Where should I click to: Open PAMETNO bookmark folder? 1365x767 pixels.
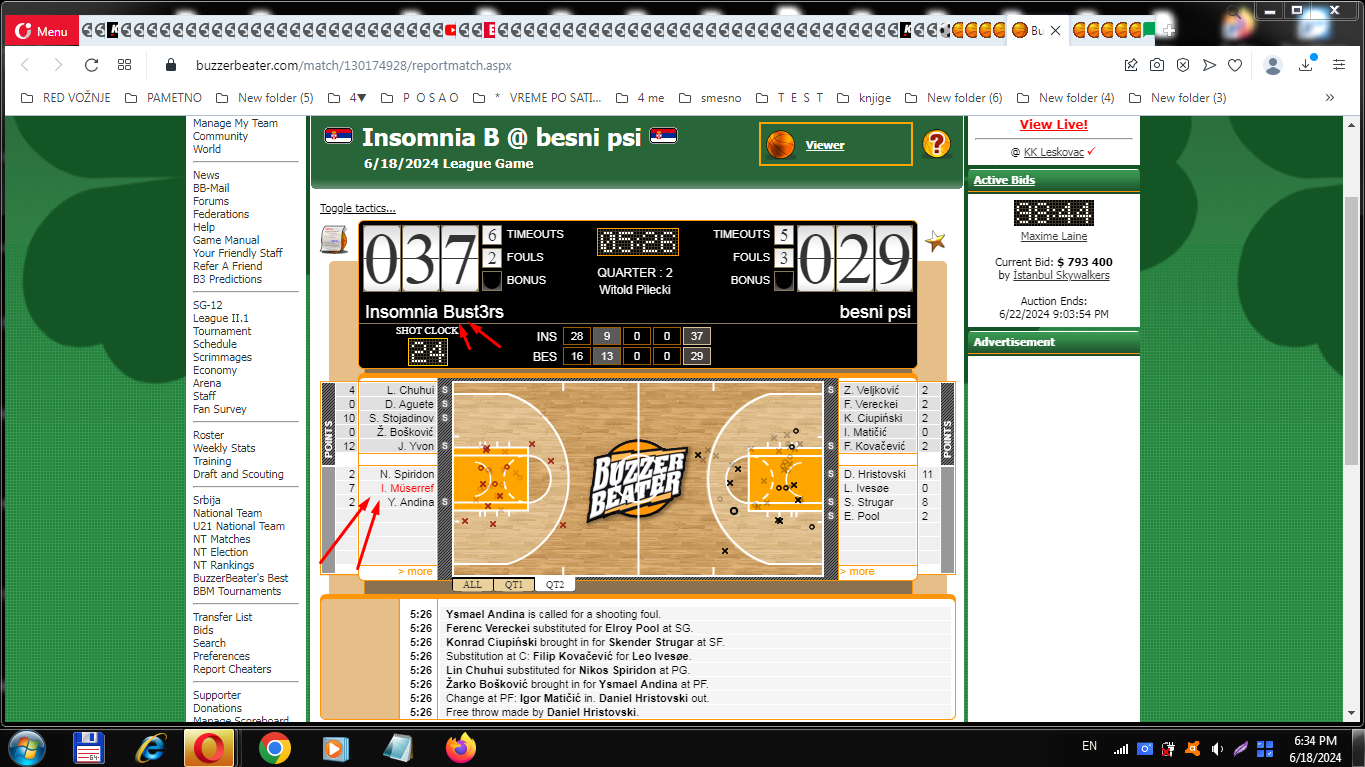pos(163,98)
